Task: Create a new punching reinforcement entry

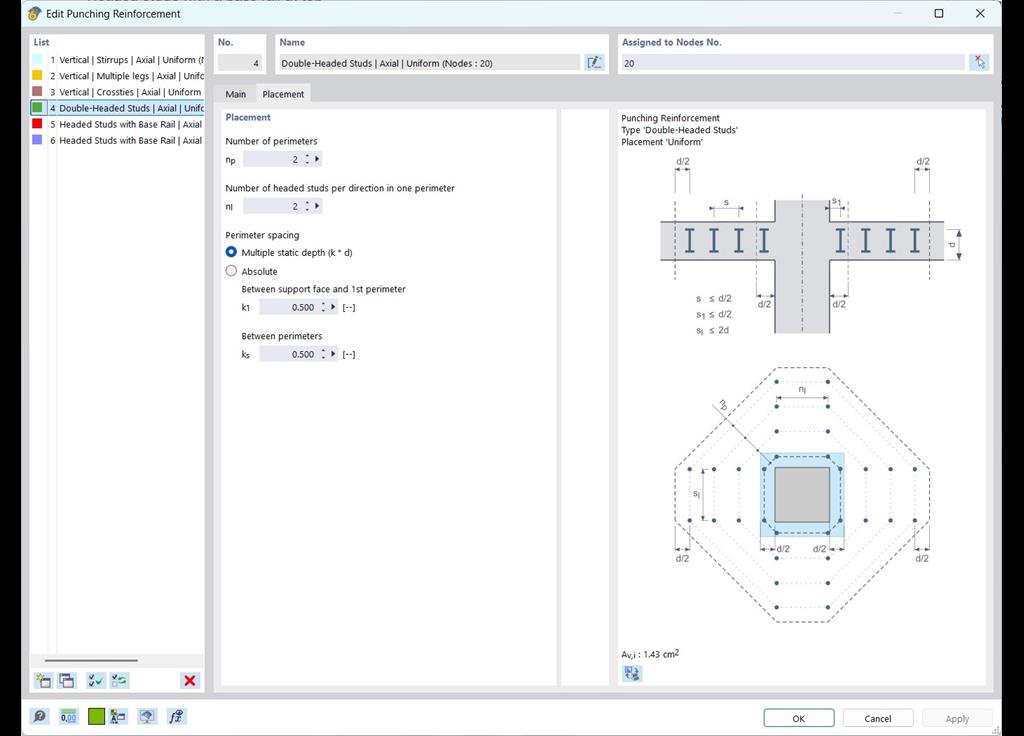Action: [42, 680]
